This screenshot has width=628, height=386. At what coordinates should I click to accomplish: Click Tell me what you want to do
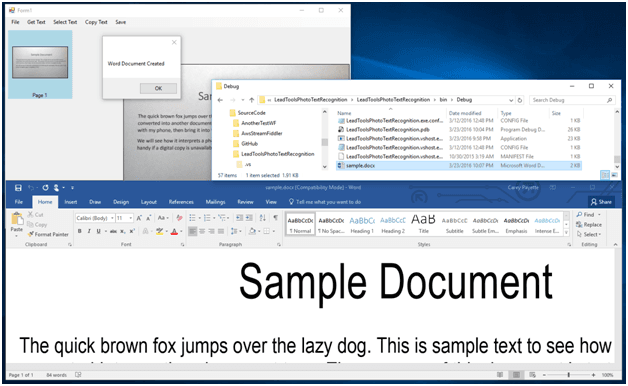tap(325, 202)
